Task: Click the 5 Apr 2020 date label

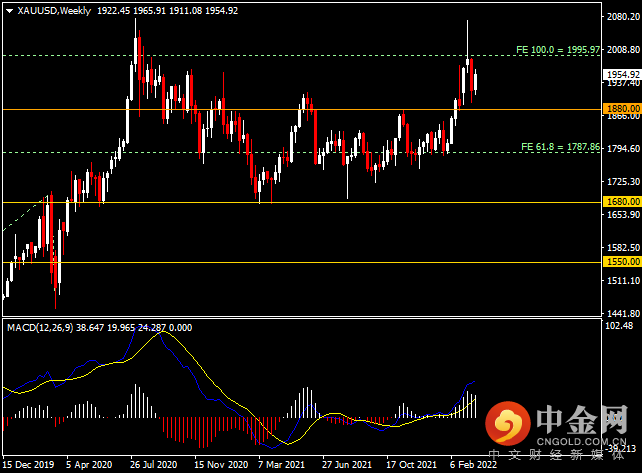Action: click(89, 465)
